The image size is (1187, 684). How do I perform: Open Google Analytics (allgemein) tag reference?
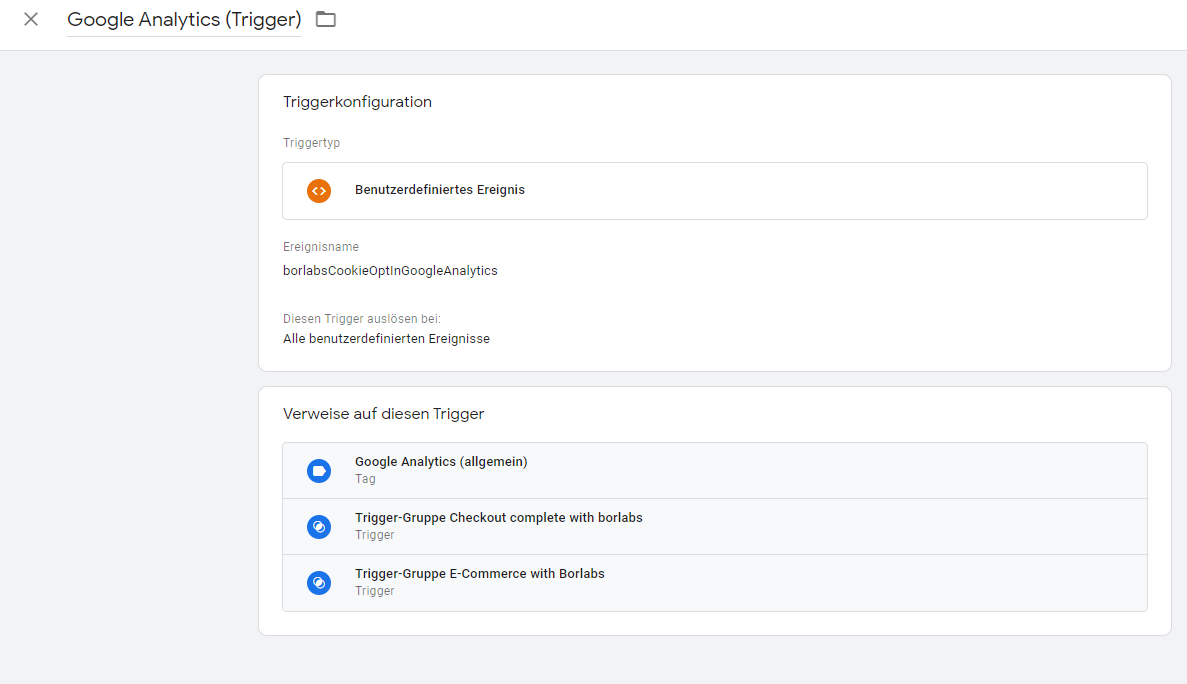715,471
